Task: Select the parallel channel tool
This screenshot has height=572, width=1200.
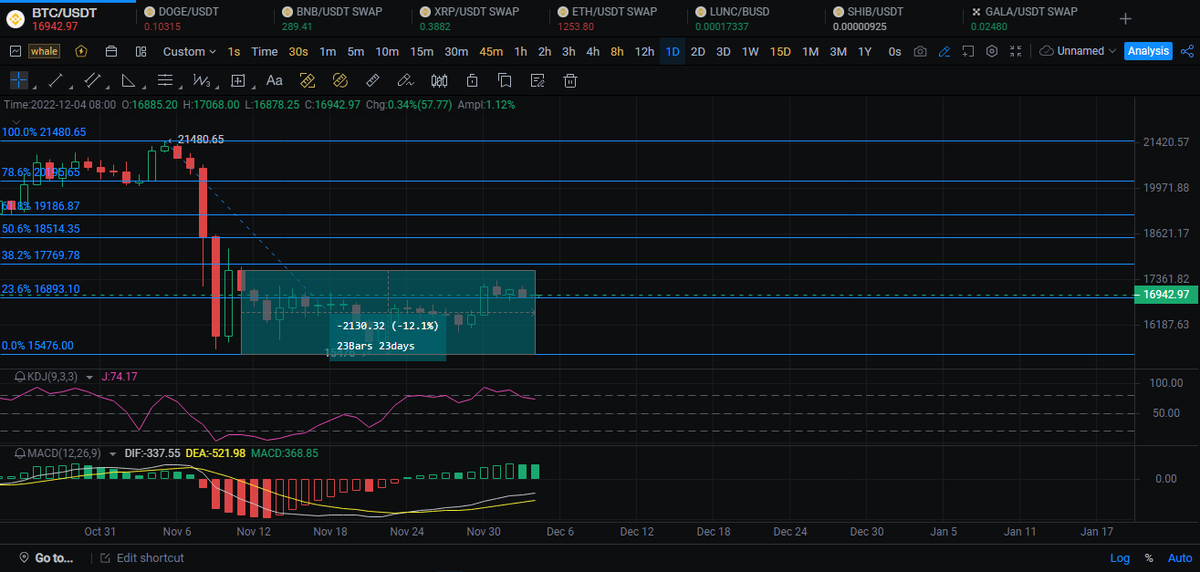Action: click(x=92, y=80)
